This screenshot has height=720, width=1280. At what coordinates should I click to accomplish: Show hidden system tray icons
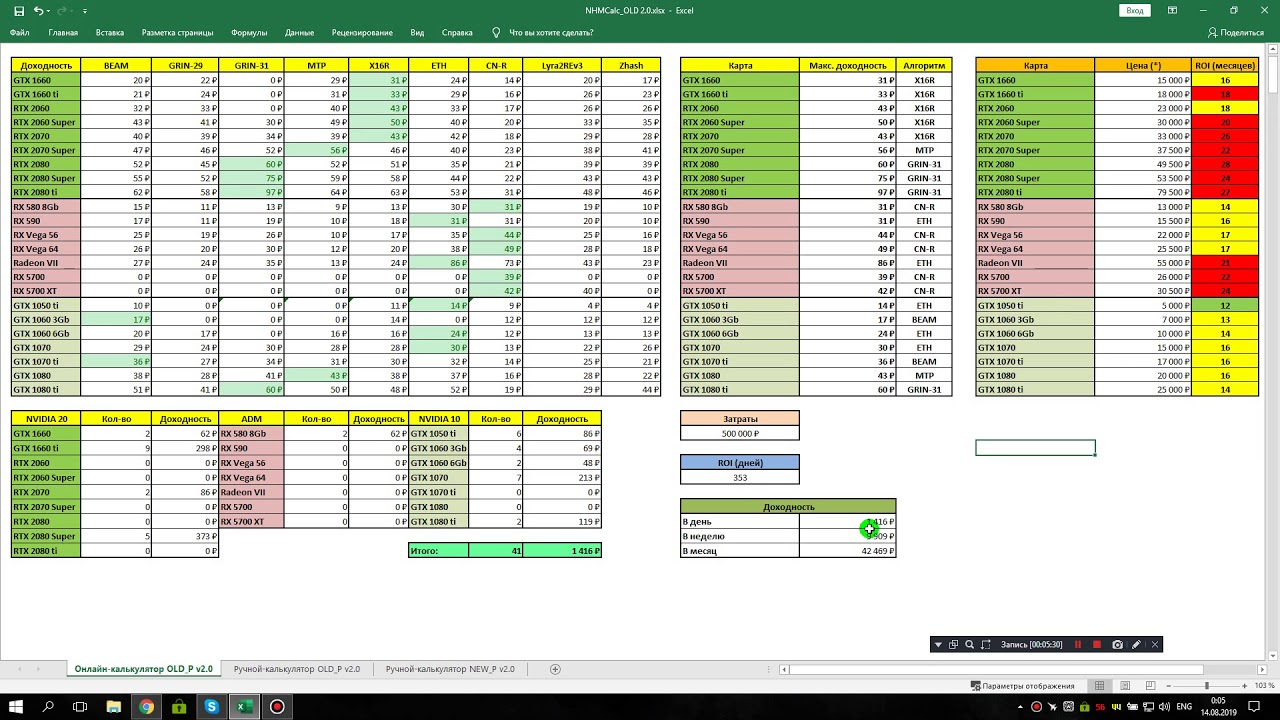1020,707
